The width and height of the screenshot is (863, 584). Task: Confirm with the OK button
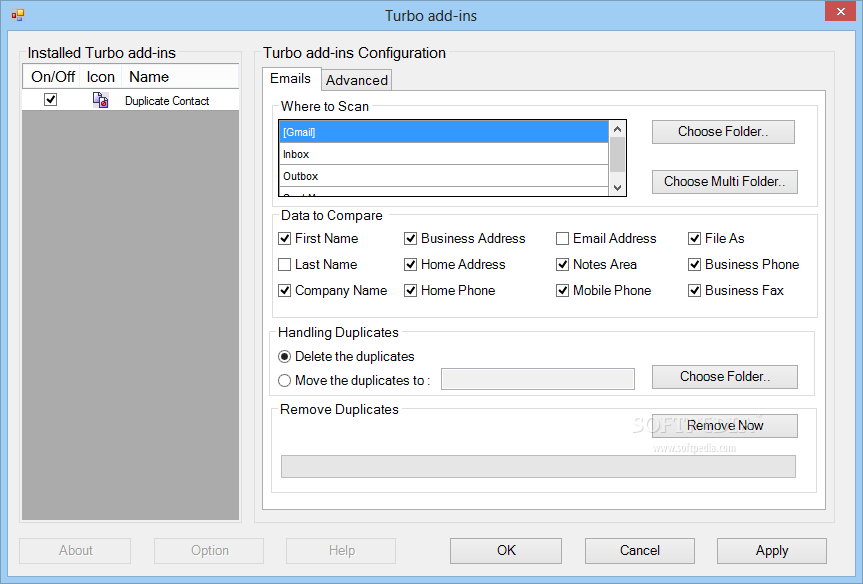coord(506,551)
